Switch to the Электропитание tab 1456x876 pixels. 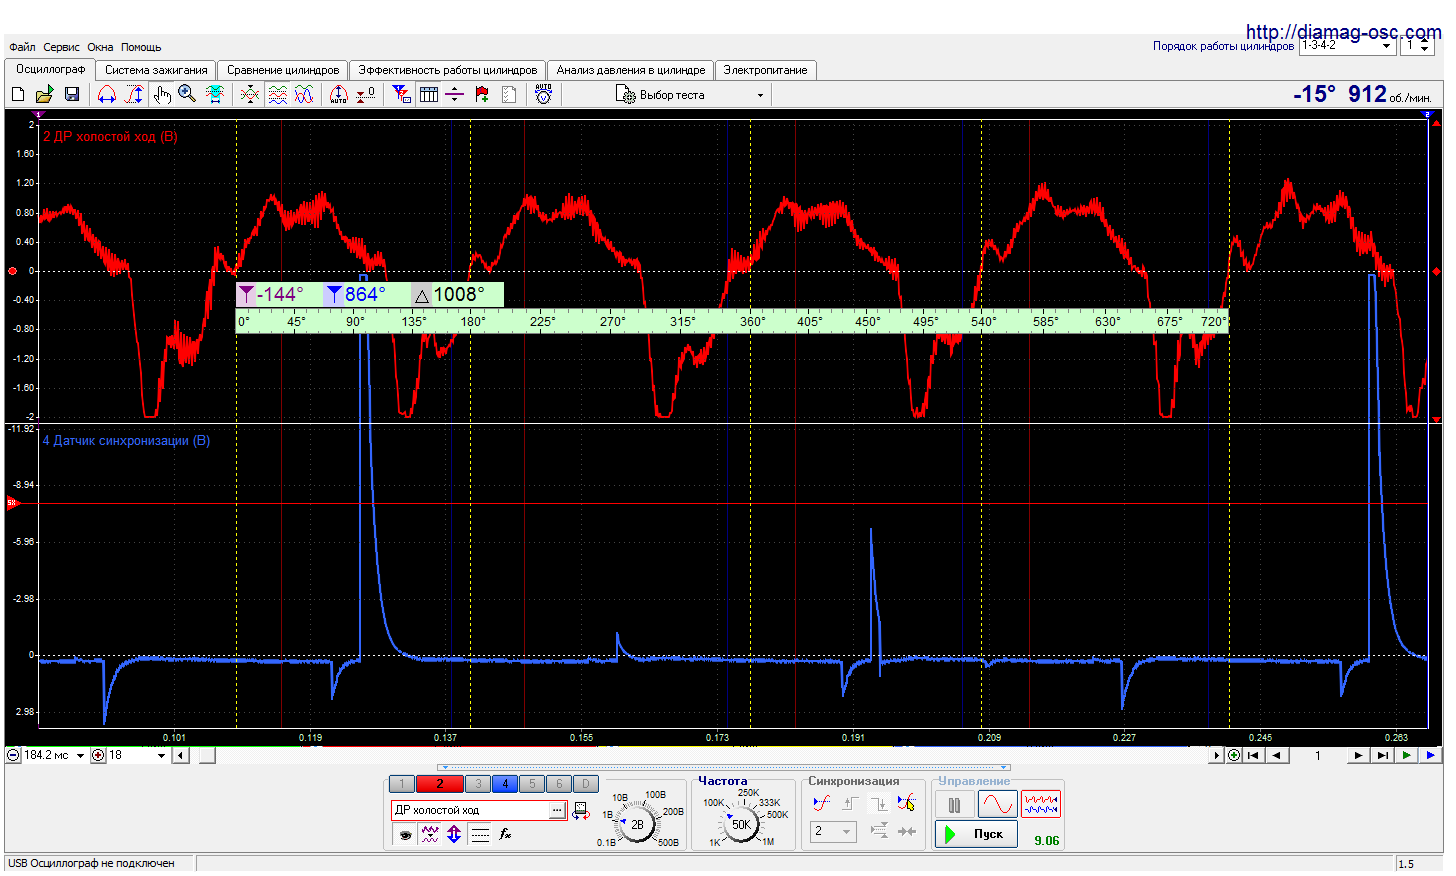[x=765, y=70]
